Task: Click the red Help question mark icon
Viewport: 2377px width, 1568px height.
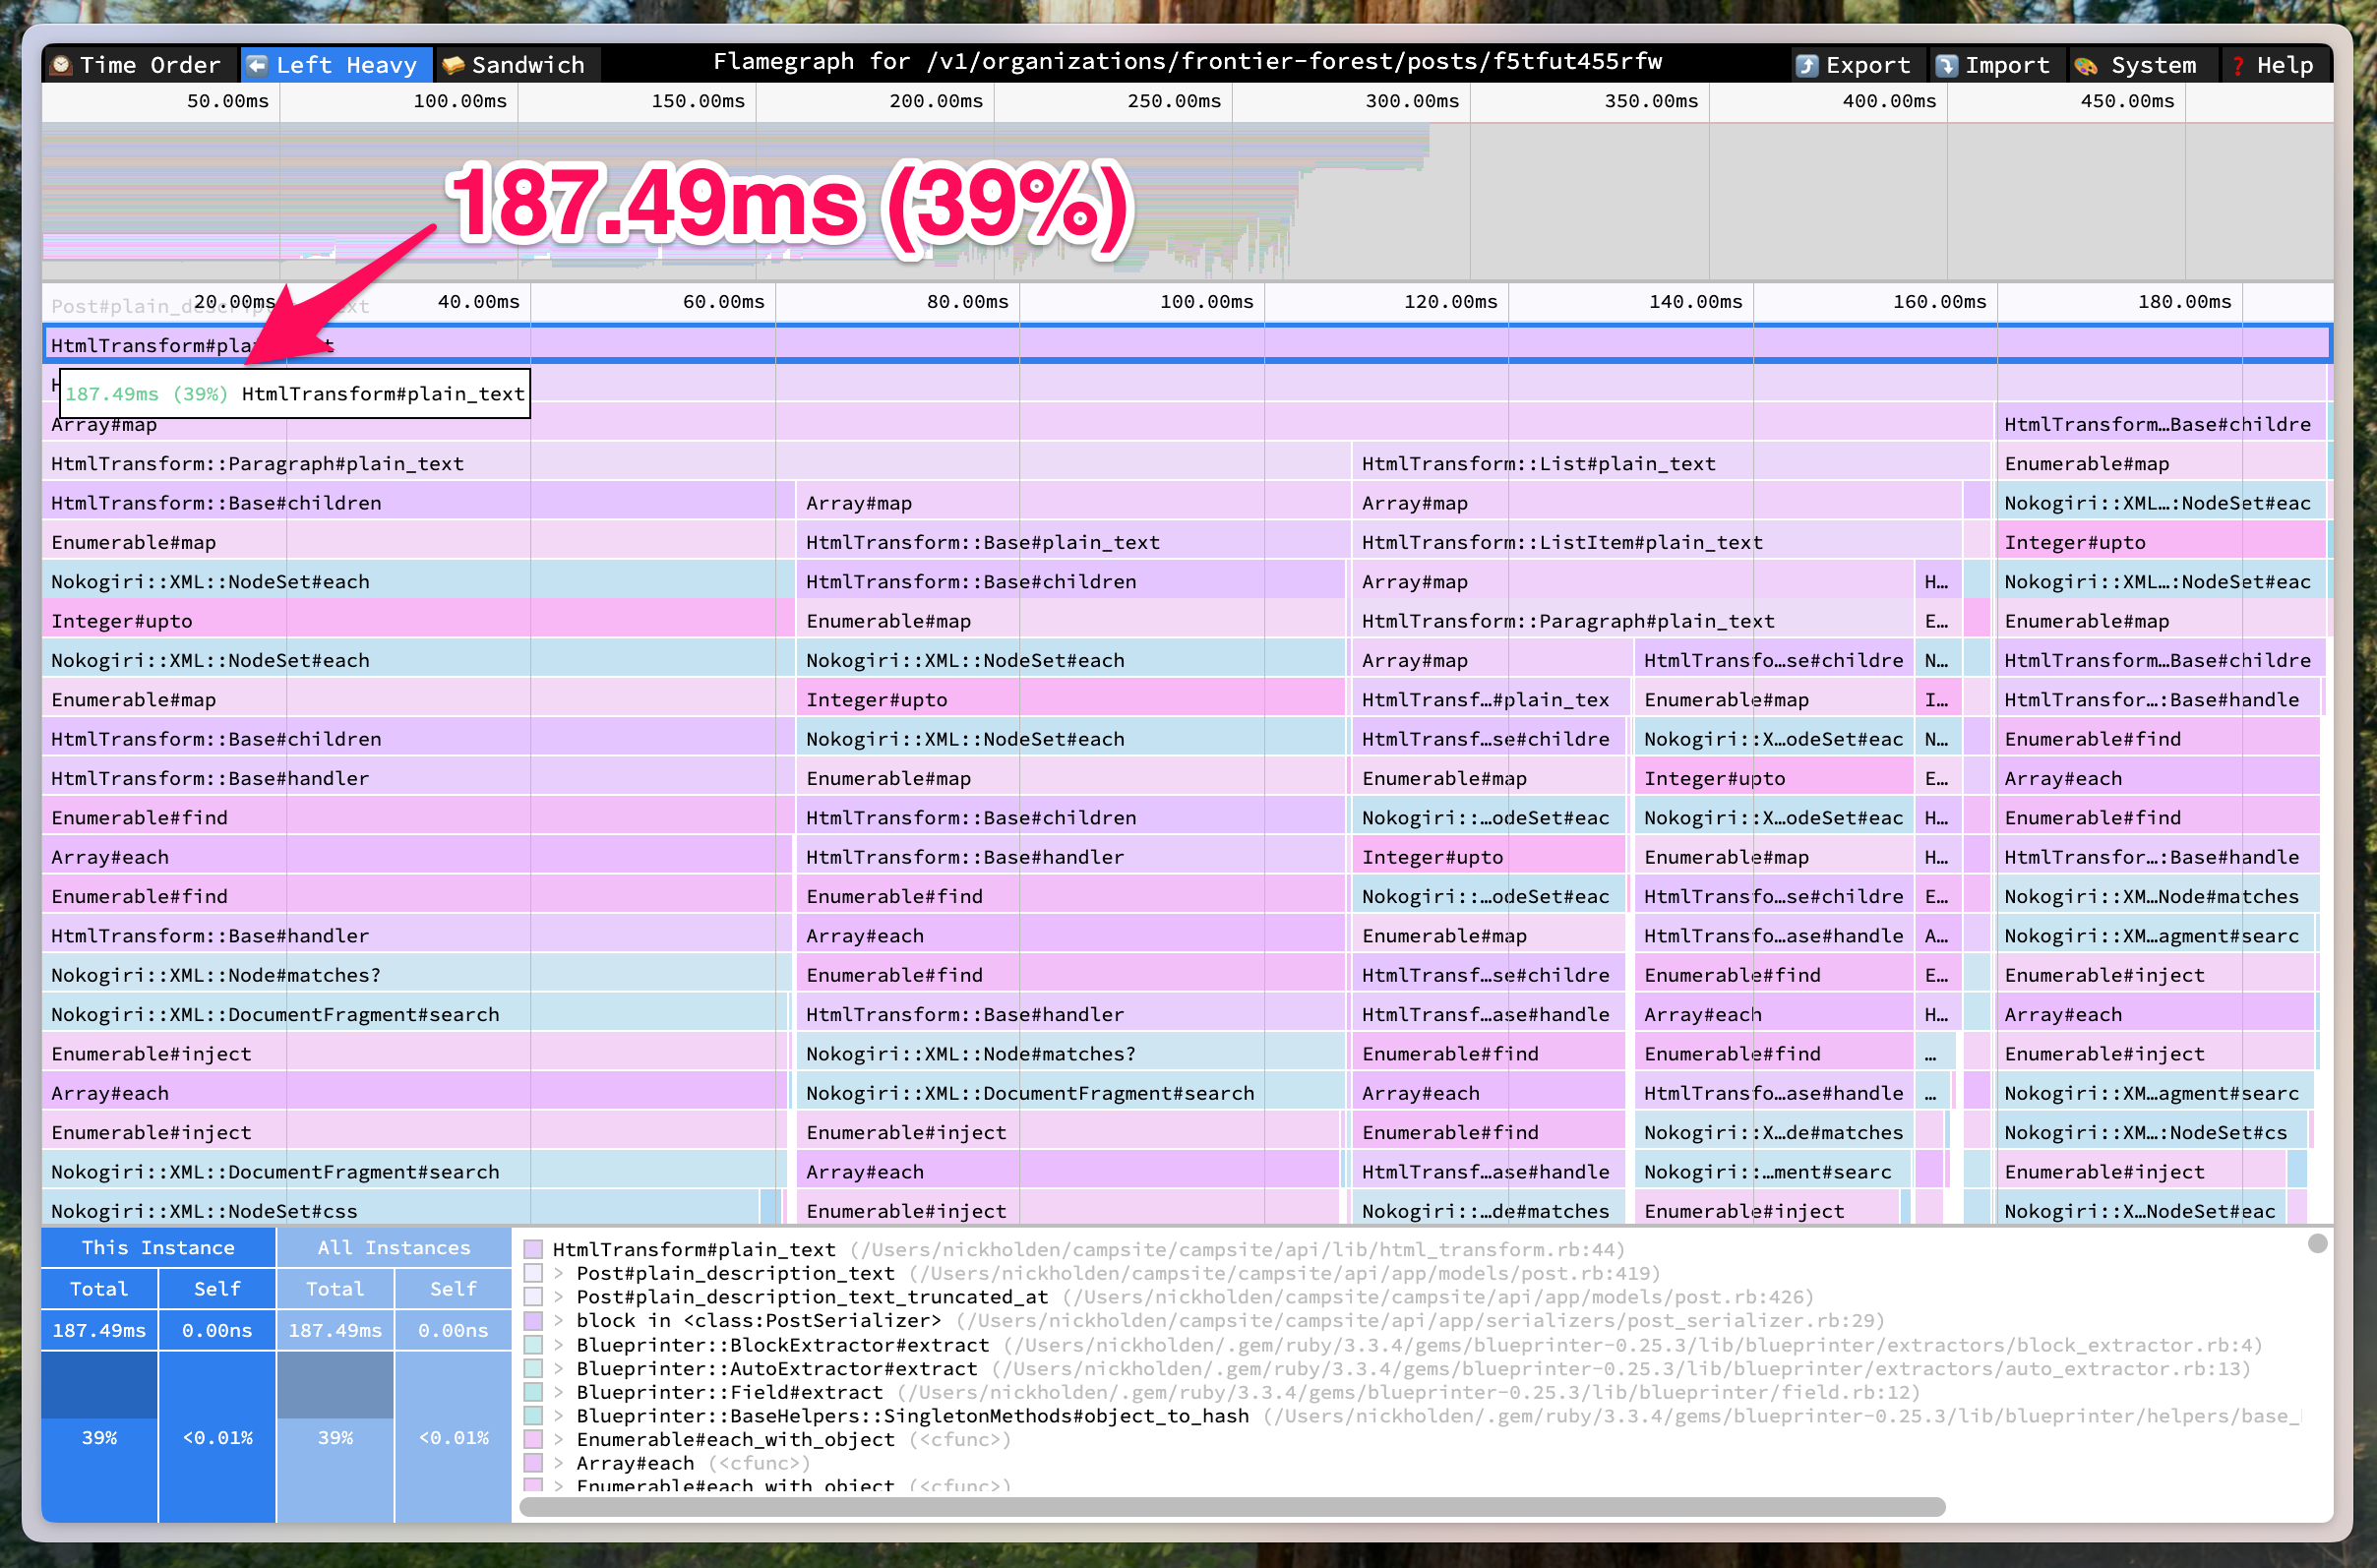Action: pos(2238,65)
